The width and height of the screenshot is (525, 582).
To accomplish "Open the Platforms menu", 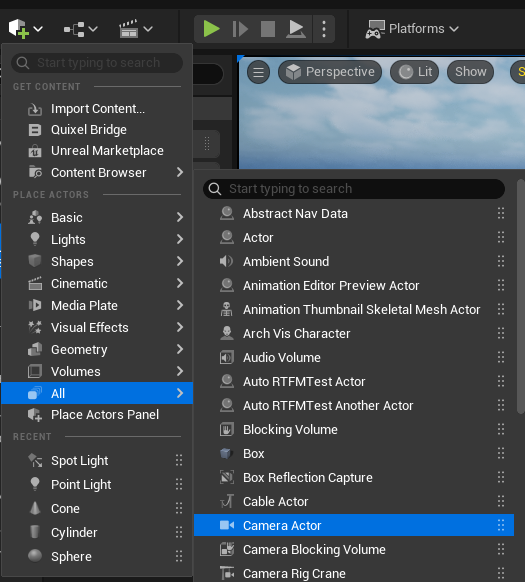I will pos(412,29).
